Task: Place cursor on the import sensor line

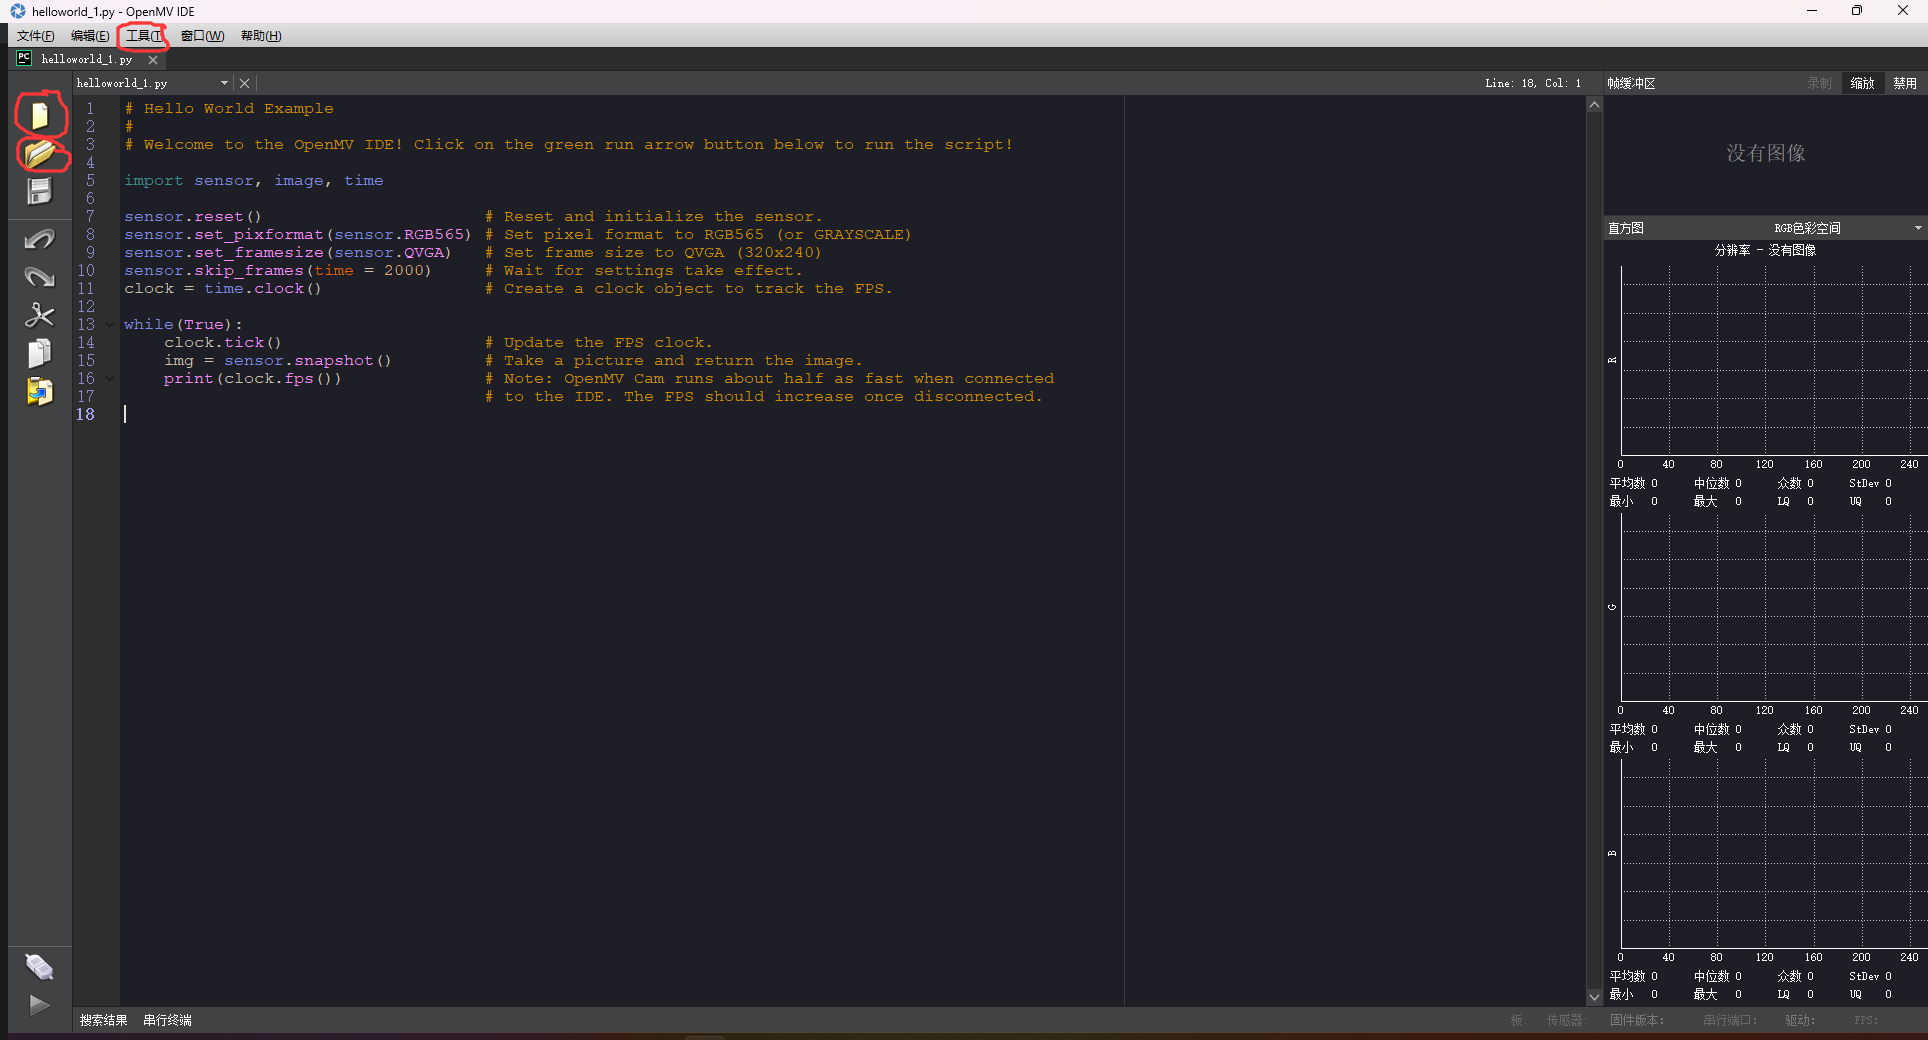Action: point(254,180)
